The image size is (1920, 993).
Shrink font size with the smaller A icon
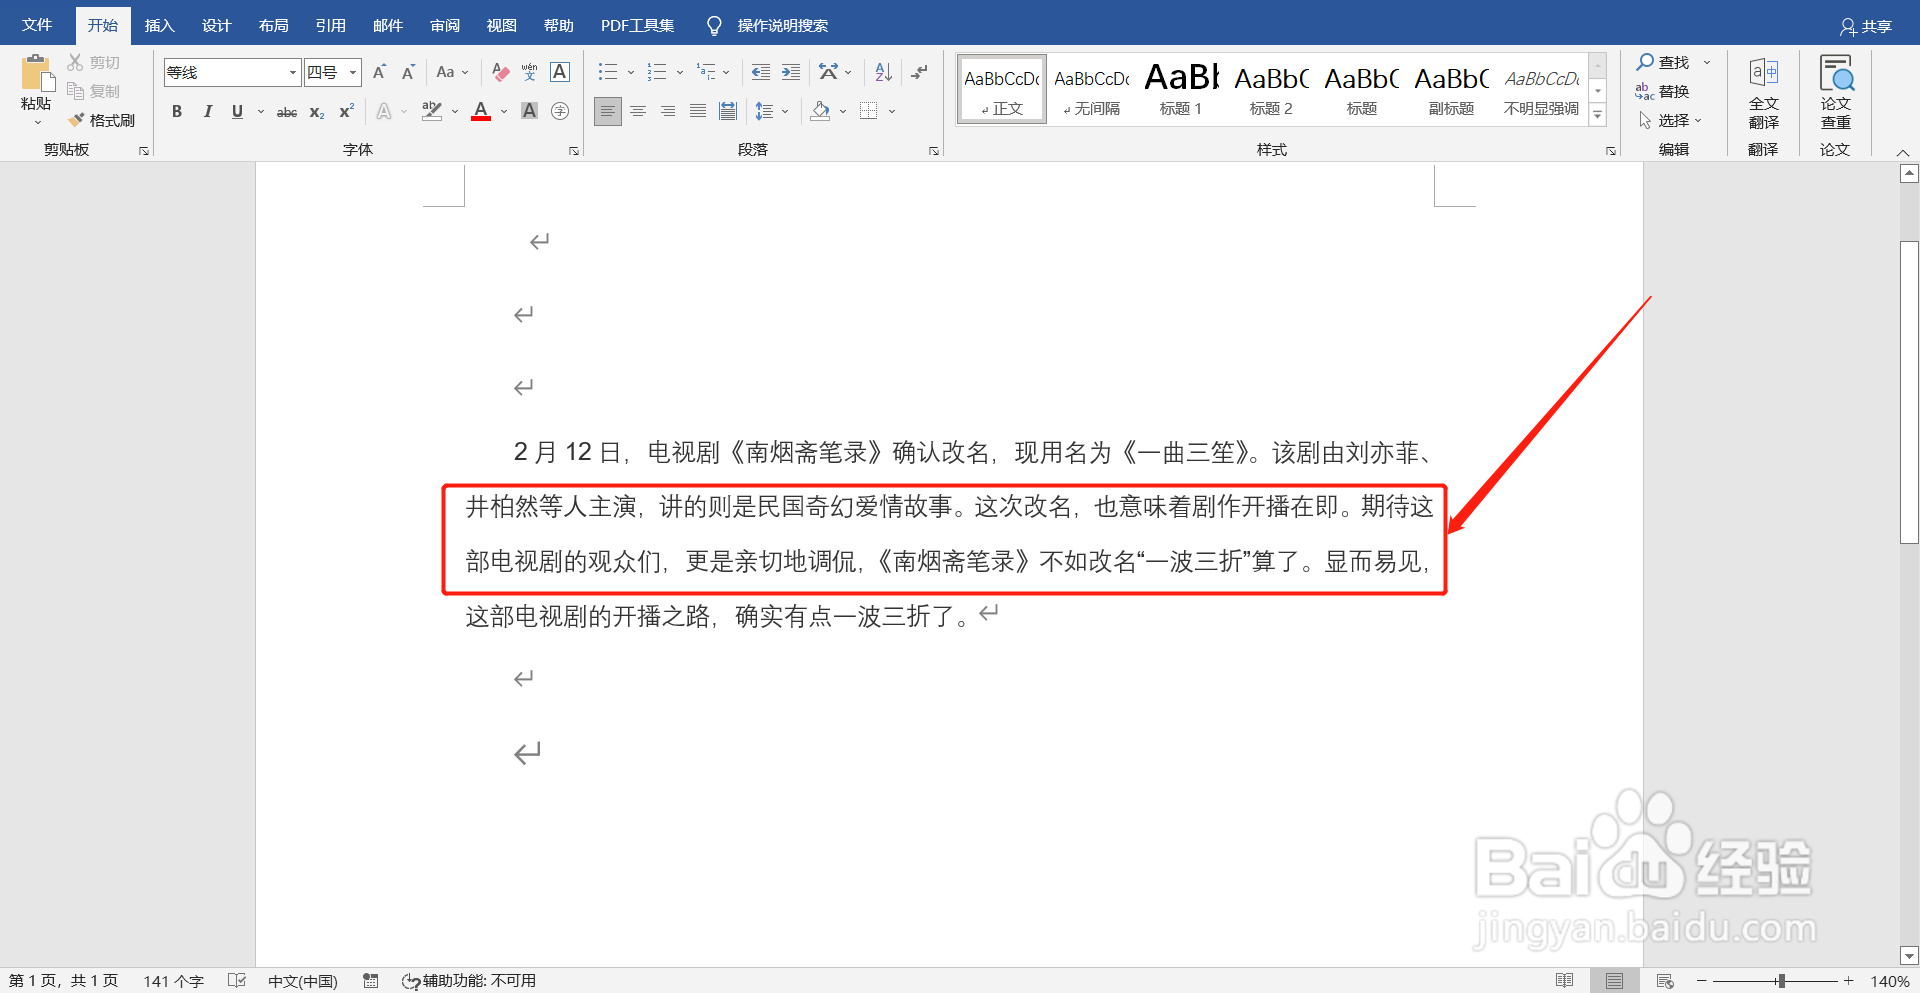(408, 72)
